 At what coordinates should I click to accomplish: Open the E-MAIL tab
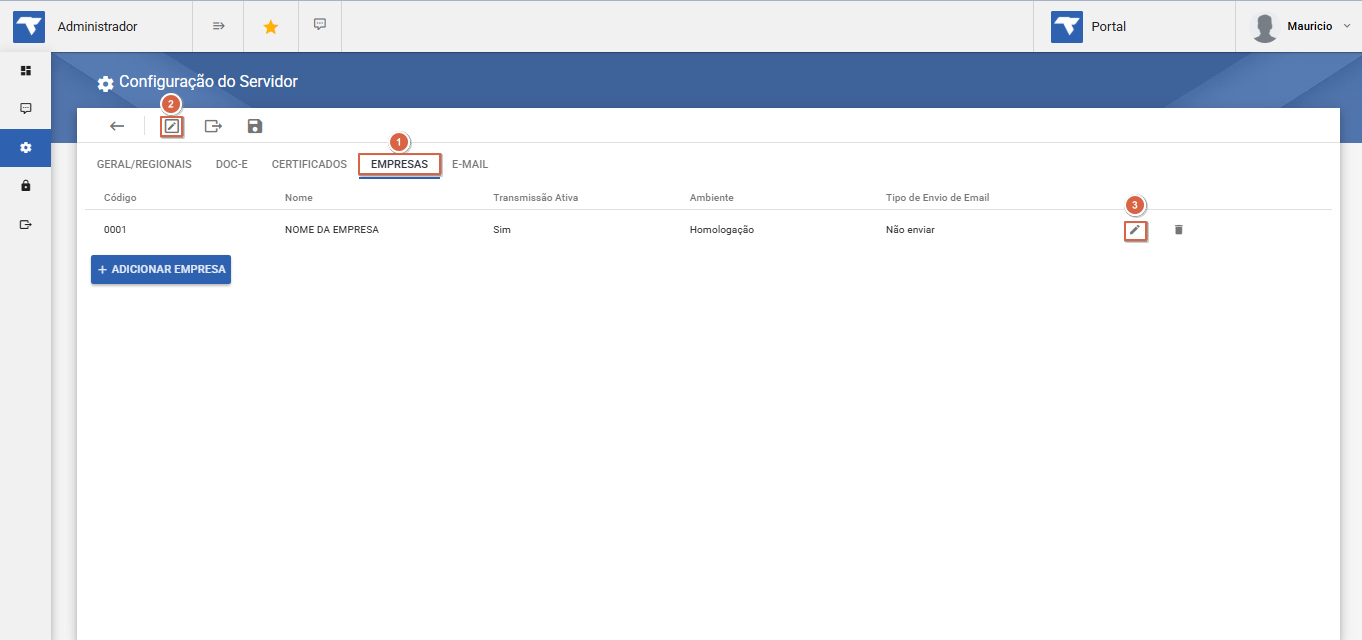[x=470, y=164]
